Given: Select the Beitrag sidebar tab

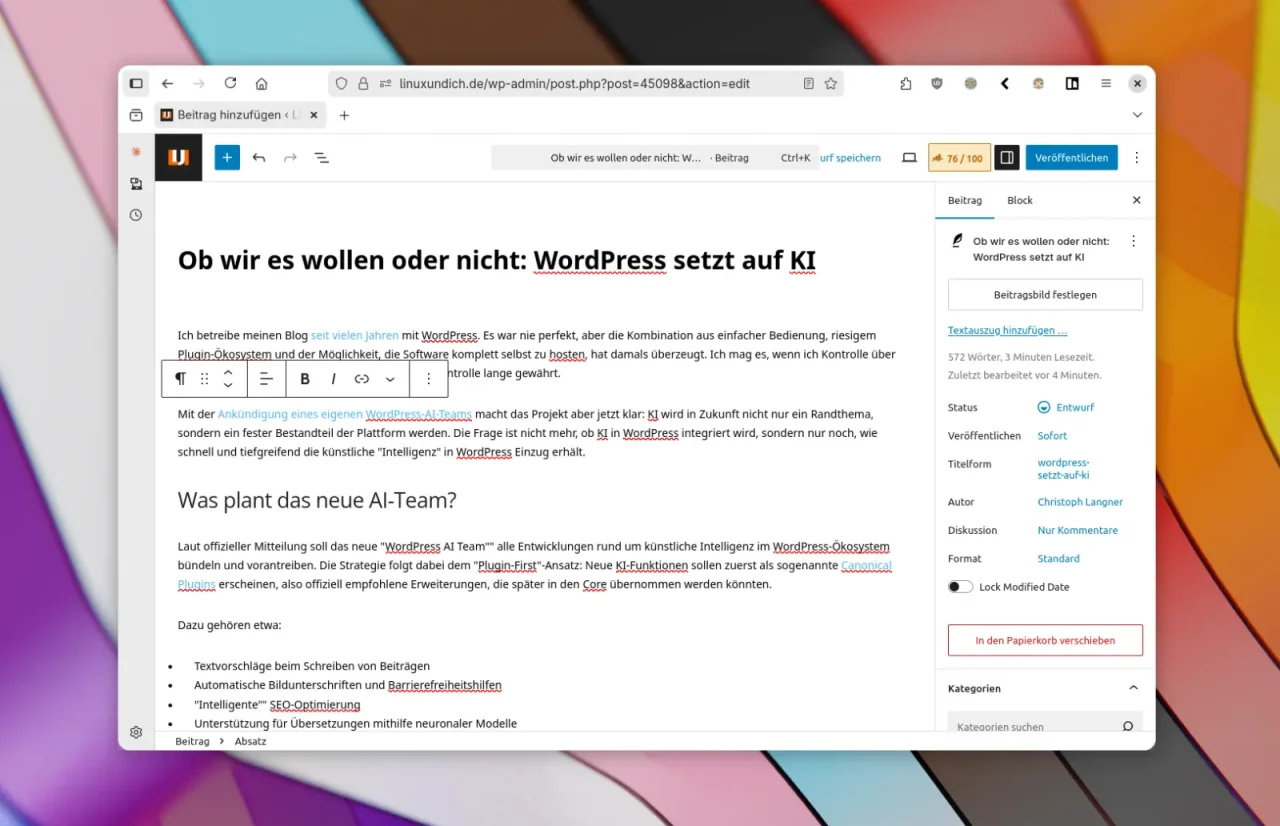Looking at the screenshot, I should pyautogui.click(x=965, y=200).
